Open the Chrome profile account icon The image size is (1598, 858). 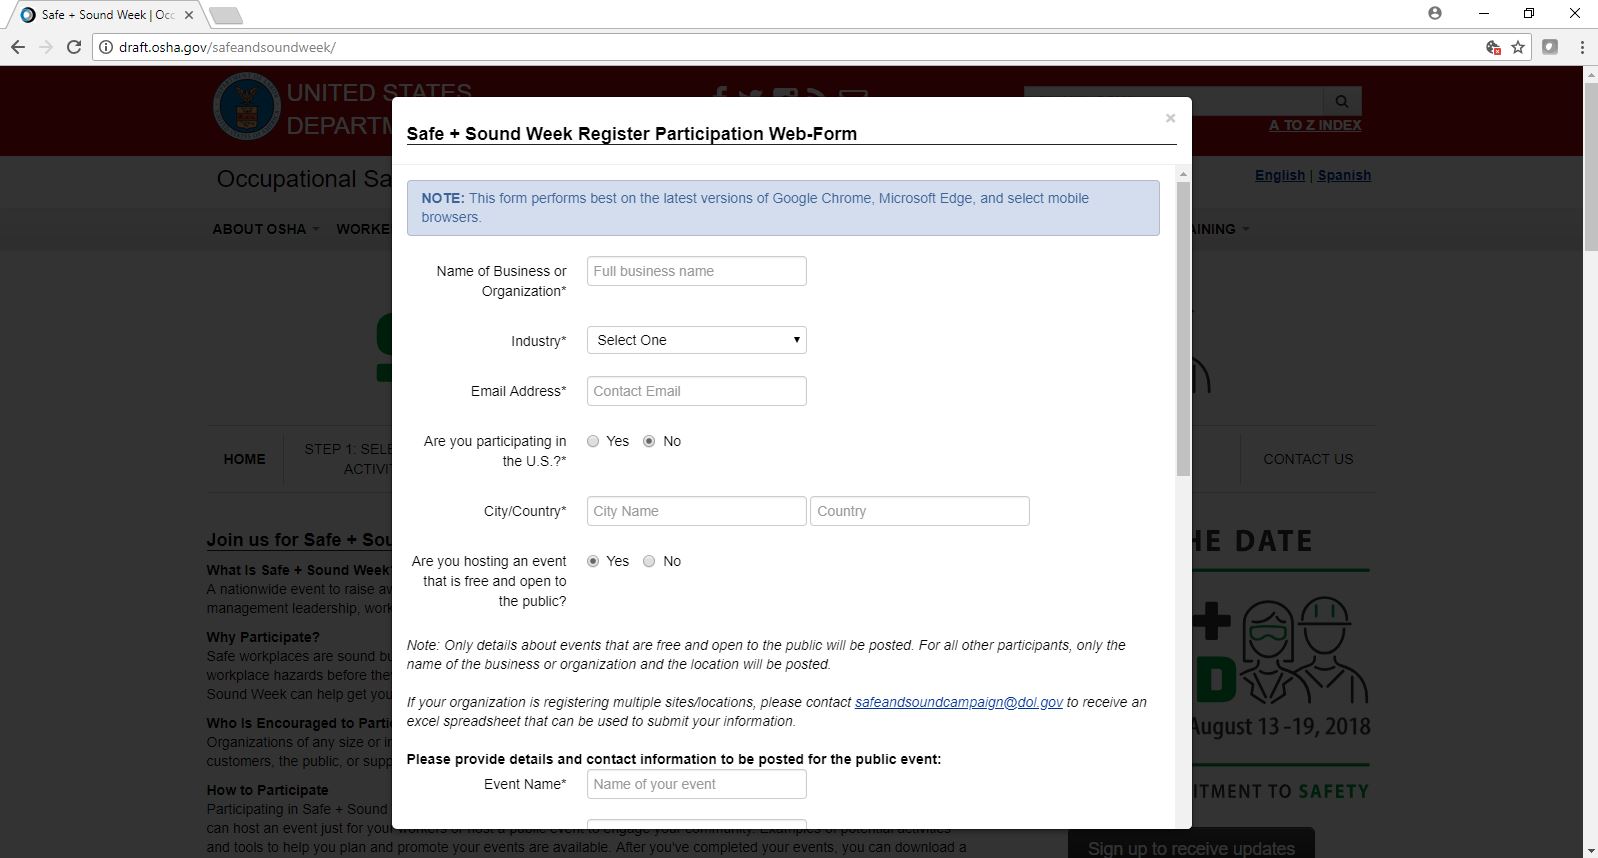click(1435, 14)
